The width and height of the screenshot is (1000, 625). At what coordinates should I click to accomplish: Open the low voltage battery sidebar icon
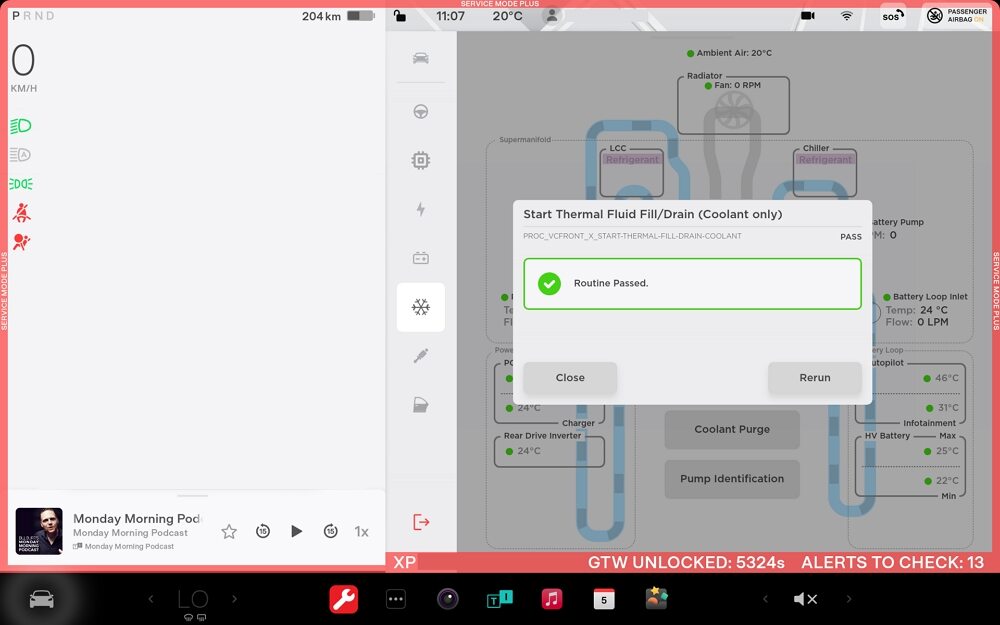pos(421,258)
